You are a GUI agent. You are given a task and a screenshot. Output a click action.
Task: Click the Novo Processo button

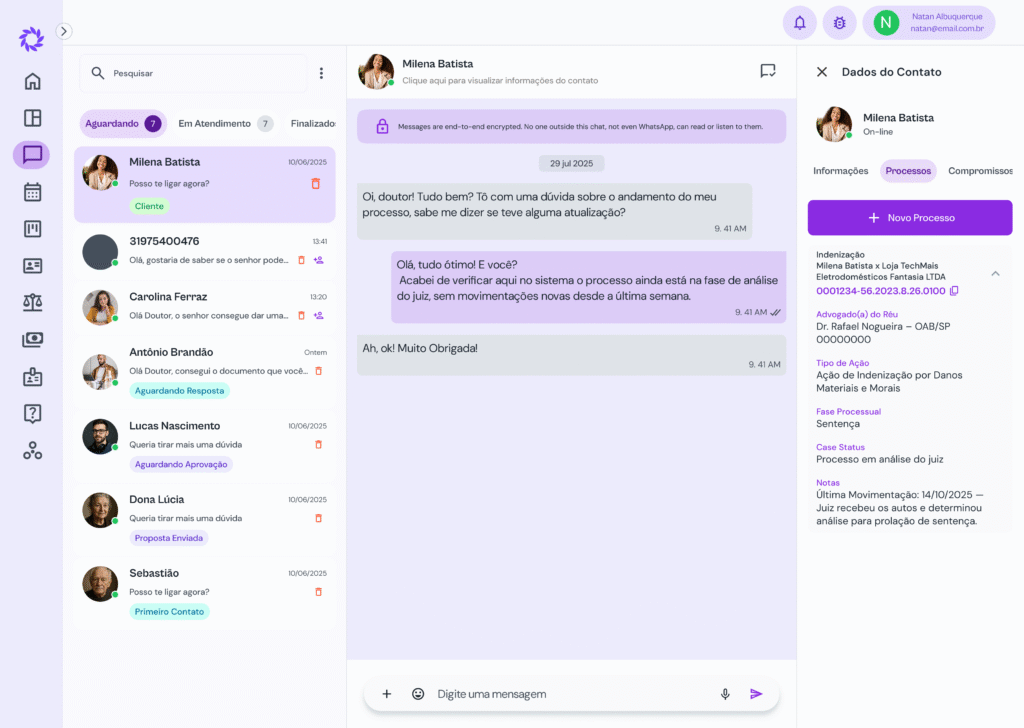(x=910, y=218)
